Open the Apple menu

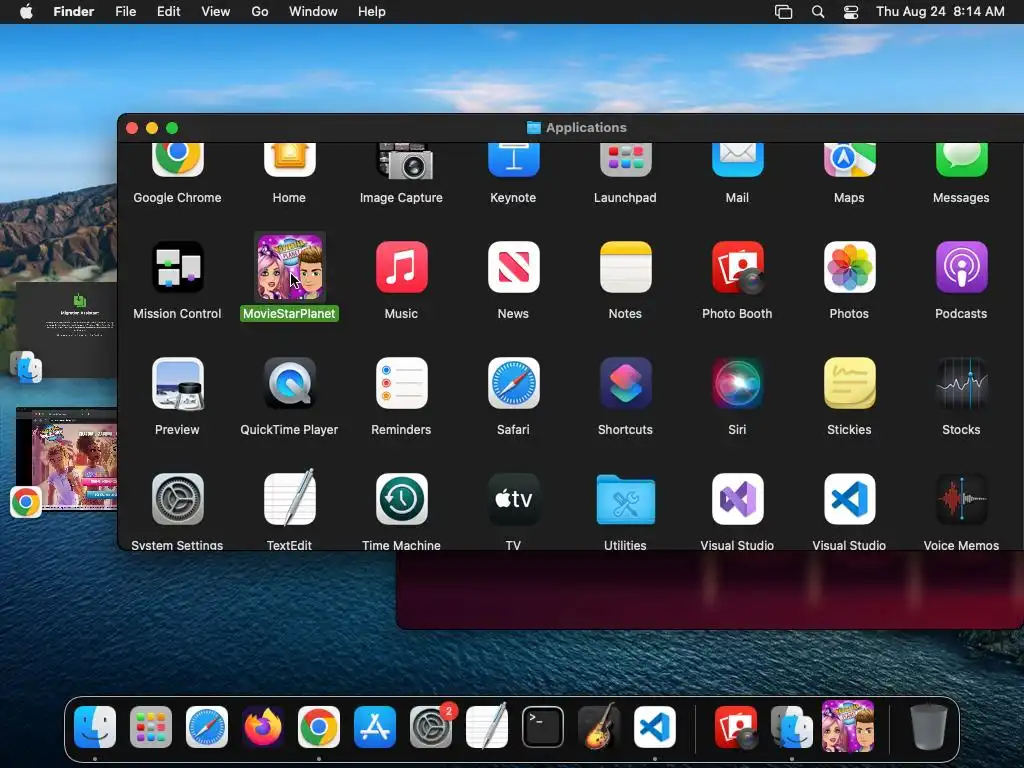(x=26, y=11)
